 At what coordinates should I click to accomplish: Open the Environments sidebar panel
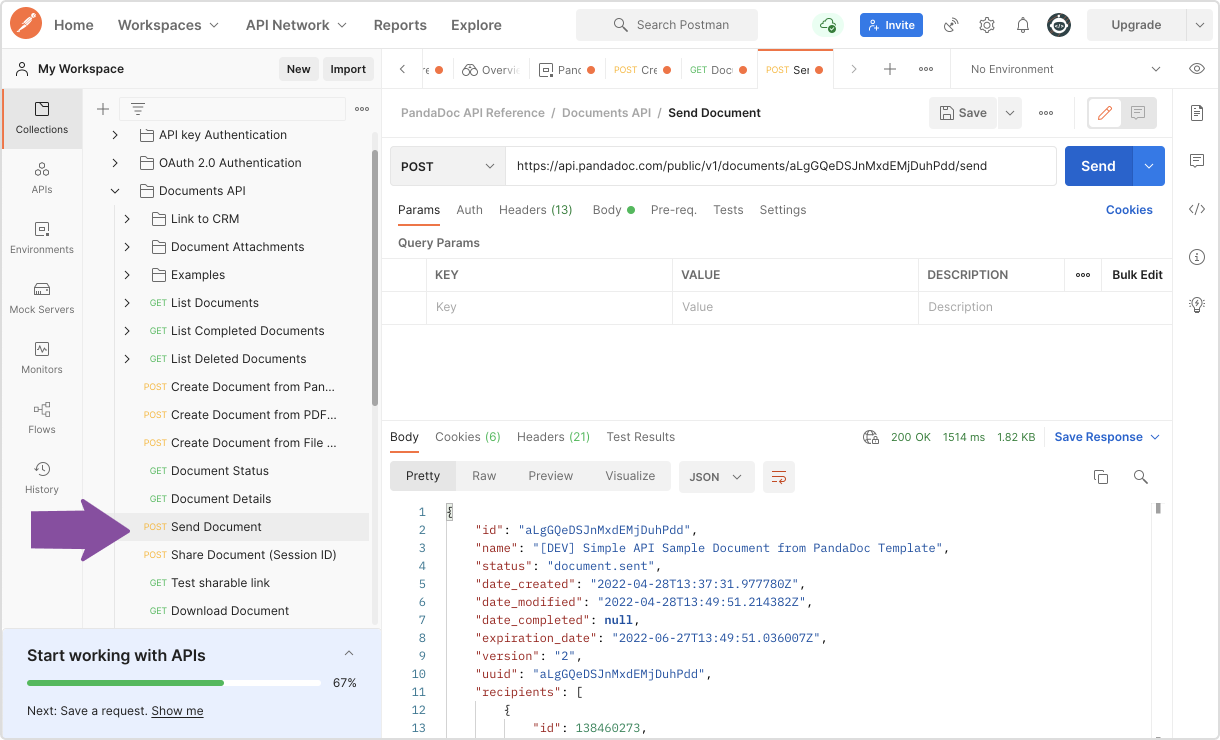(42, 238)
